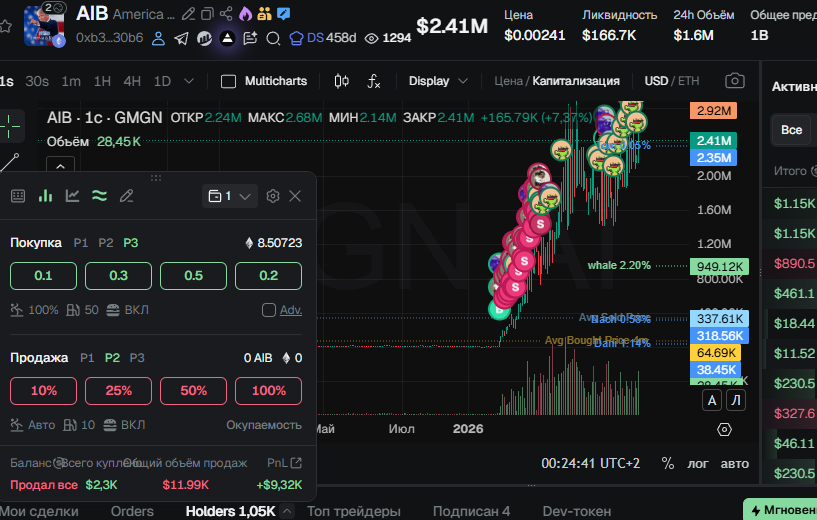Image resolution: width=817 pixels, height=520 pixels.
Task: Select buy preset P1
Action: tap(81, 243)
